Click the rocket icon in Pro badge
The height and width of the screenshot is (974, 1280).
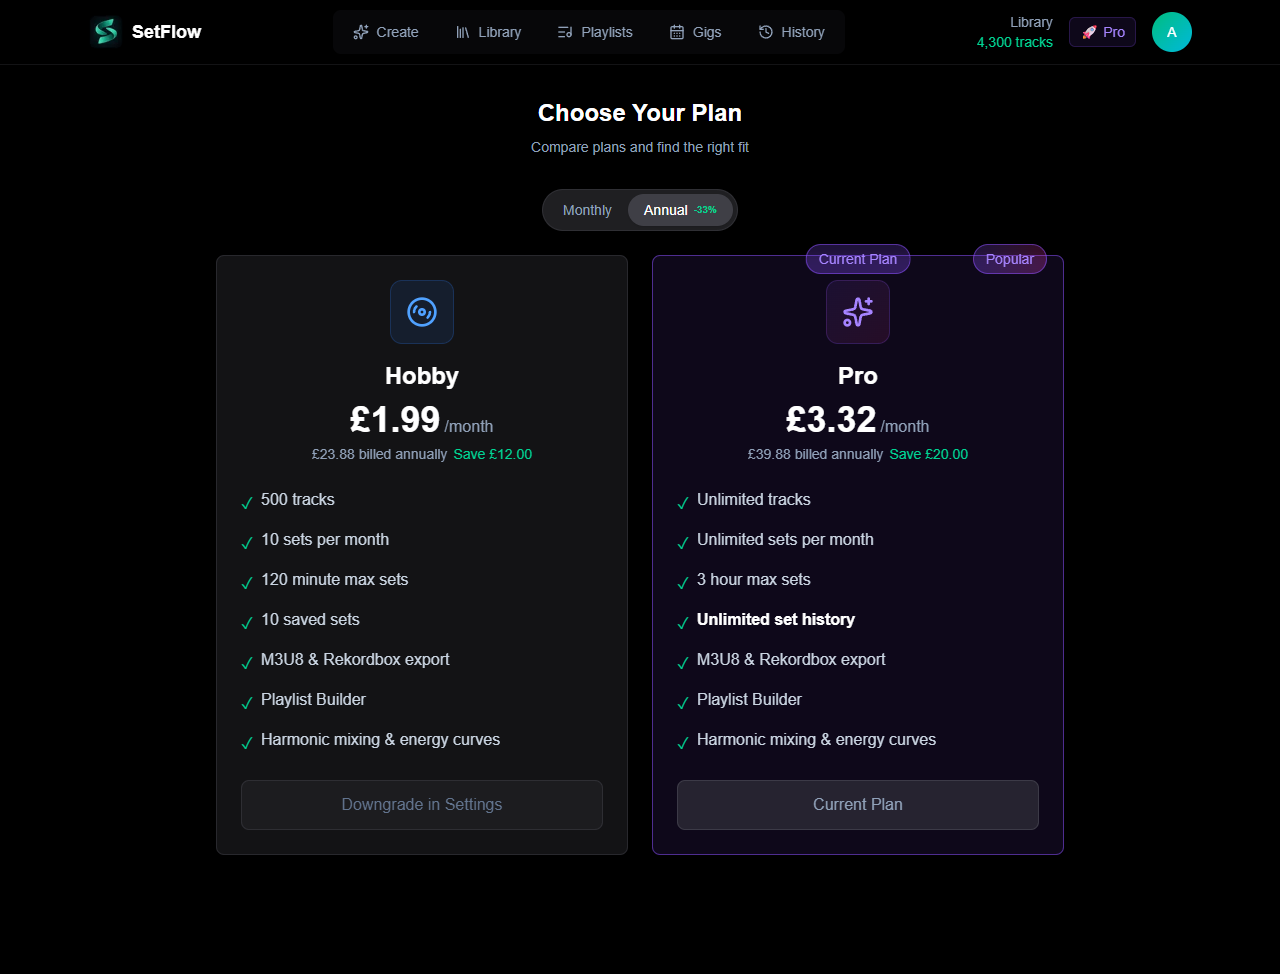tap(1089, 32)
